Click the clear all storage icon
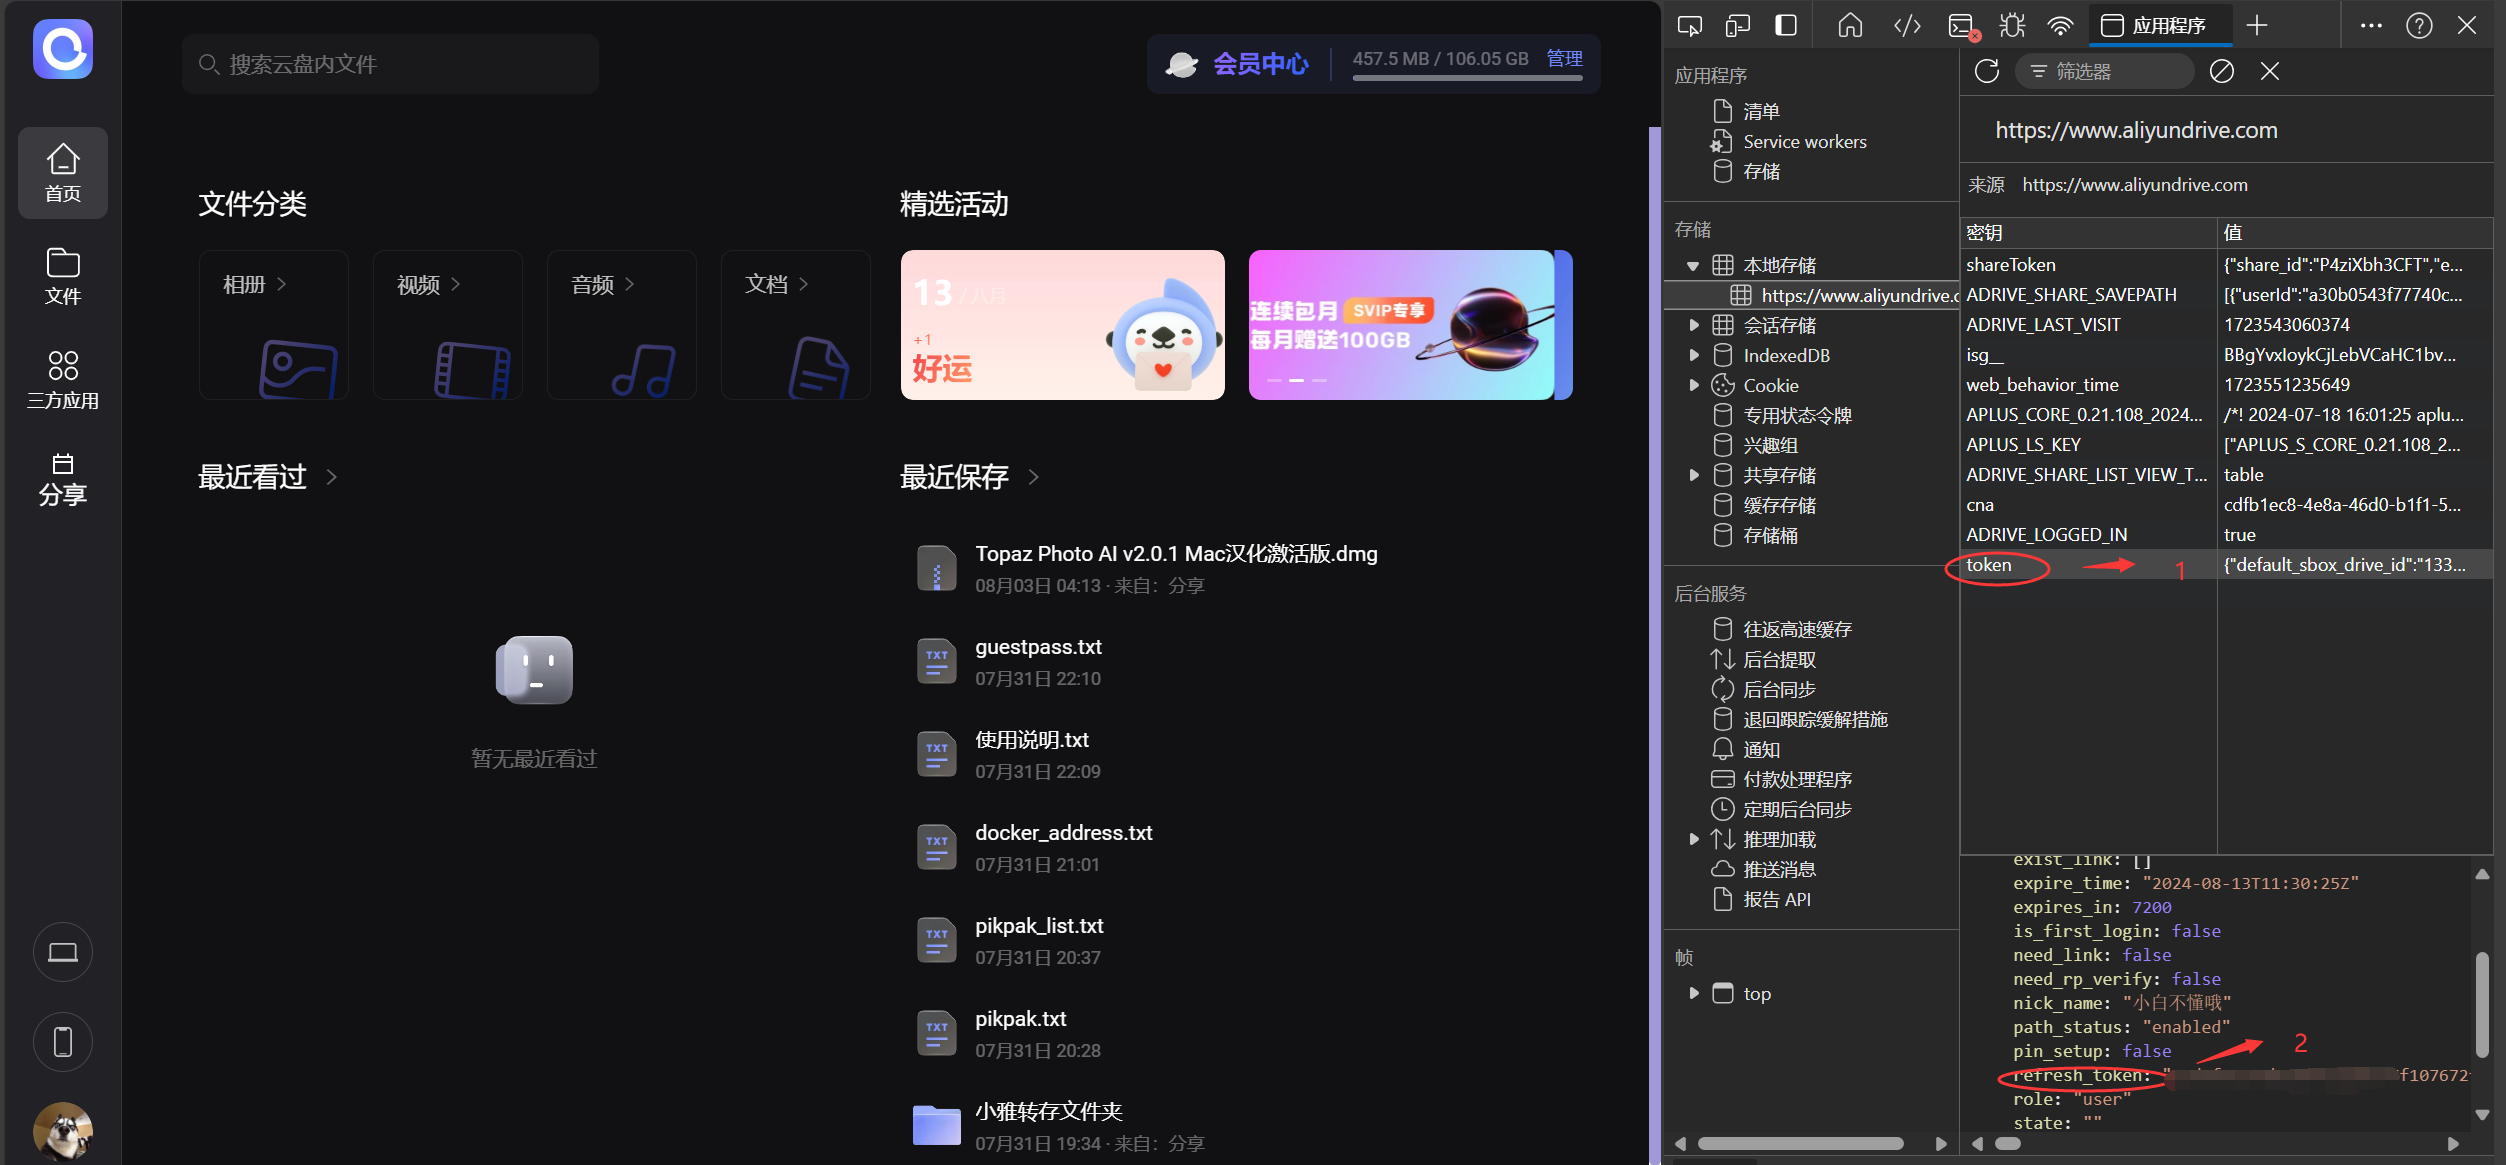The image size is (2506, 1165). [x=2221, y=71]
